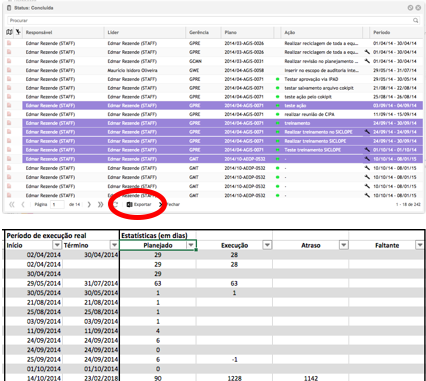
Task: Select the highlighted 'treinamento' row
Action: point(223,123)
